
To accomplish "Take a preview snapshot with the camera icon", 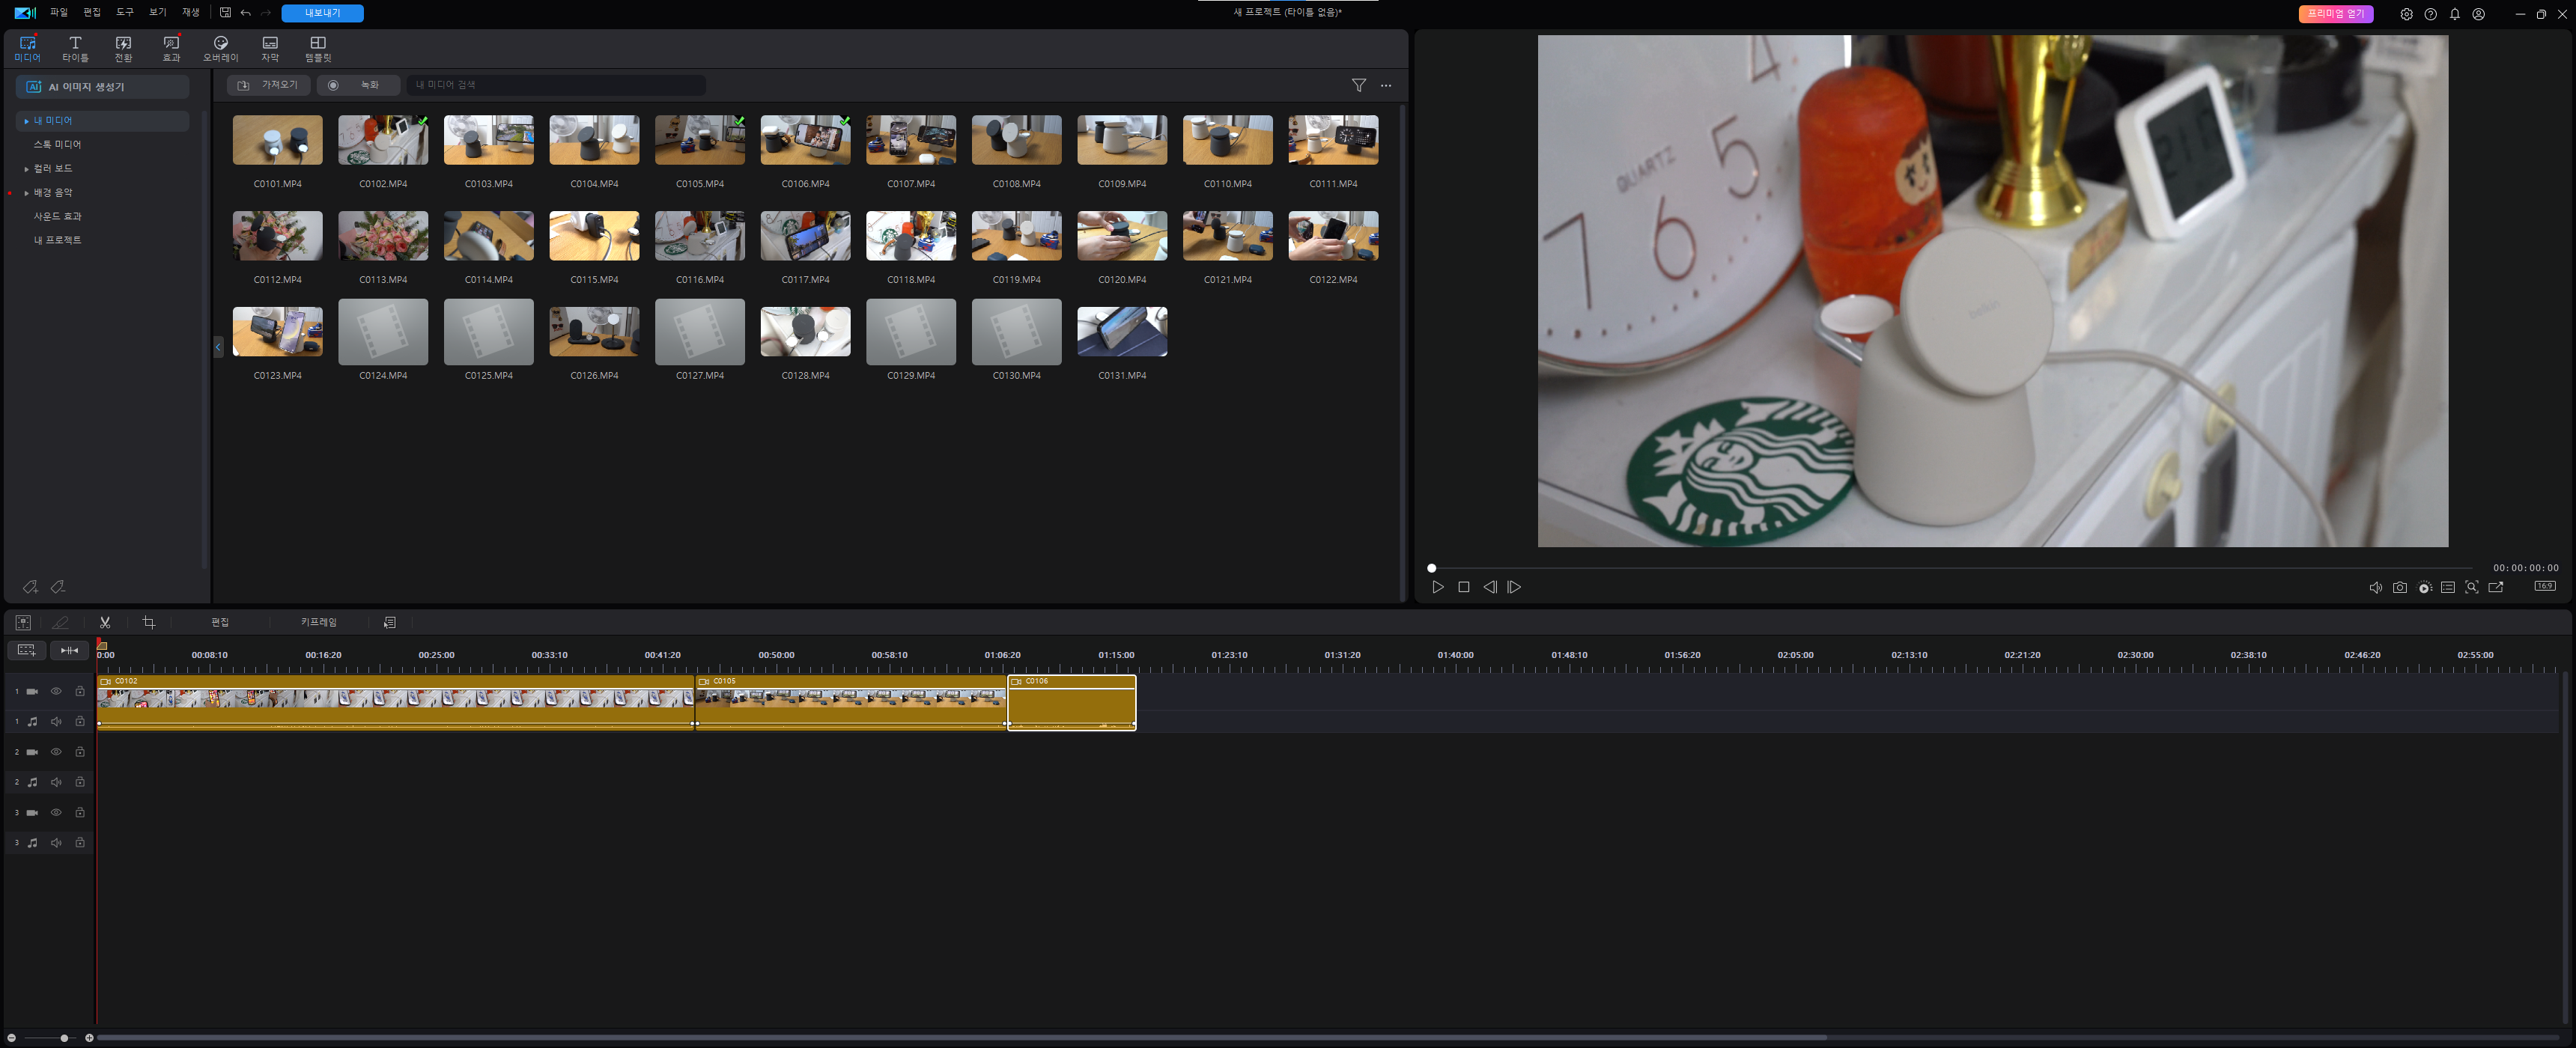I will coord(2399,587).
